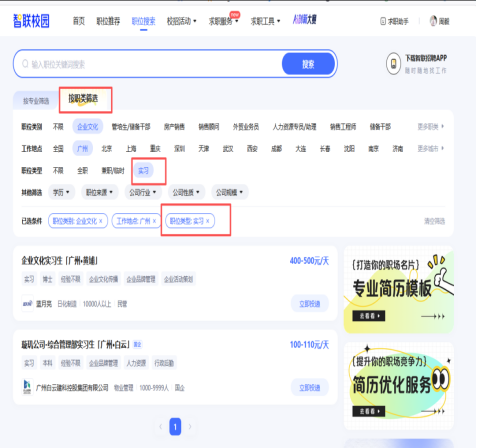
Task: Open the 公司行业 filter dropdown
Action: [x=143, y=192]
